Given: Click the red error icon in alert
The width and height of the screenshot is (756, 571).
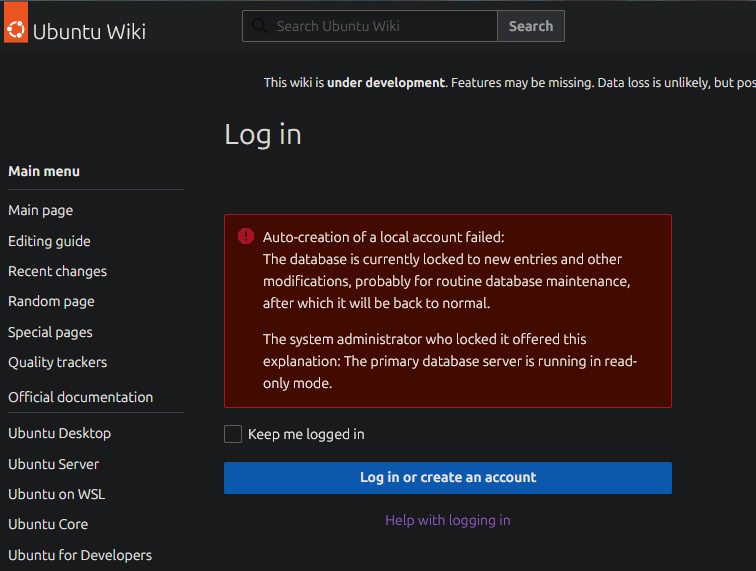Looking at the screenshot, I should coord(246,236).
